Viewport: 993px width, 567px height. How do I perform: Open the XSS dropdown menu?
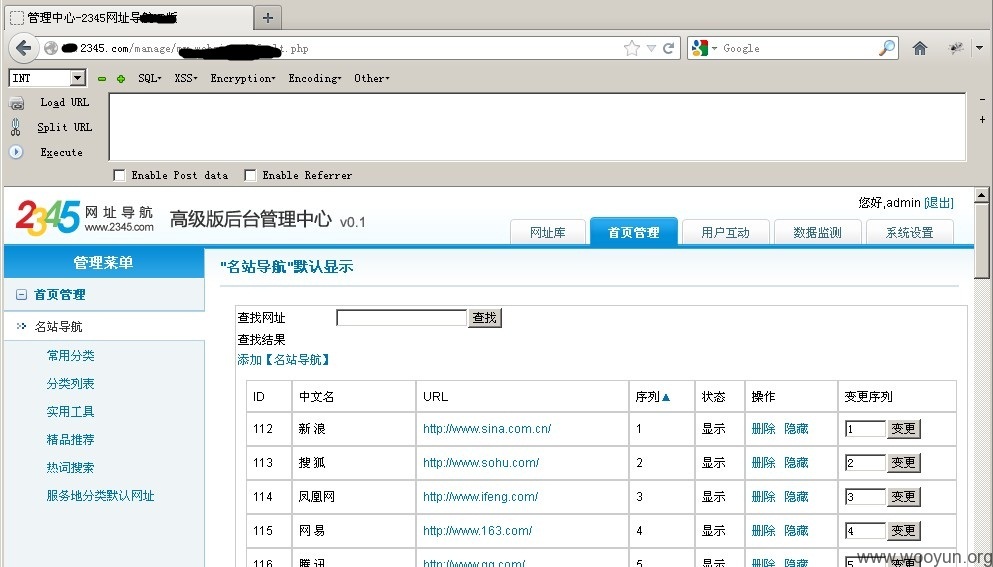tap(186, 78)
